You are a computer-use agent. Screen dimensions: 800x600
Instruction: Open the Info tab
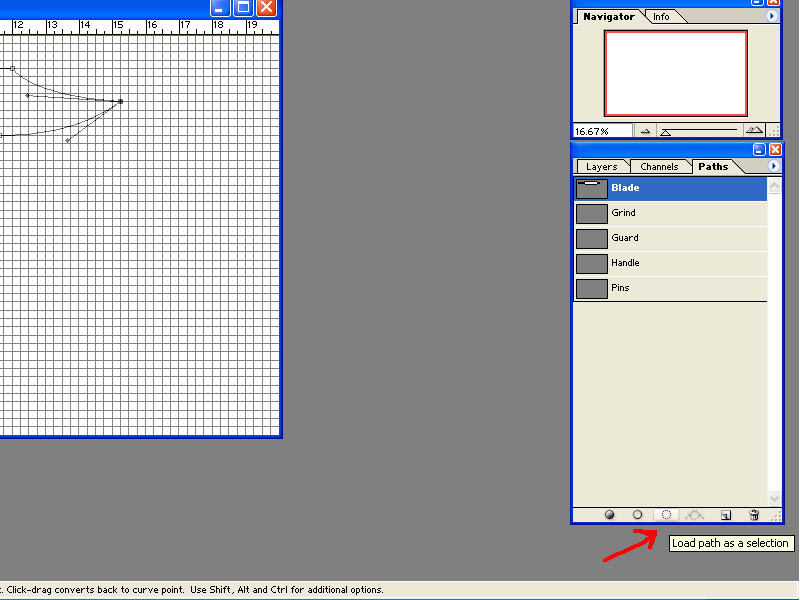click(x=661, y=17)
